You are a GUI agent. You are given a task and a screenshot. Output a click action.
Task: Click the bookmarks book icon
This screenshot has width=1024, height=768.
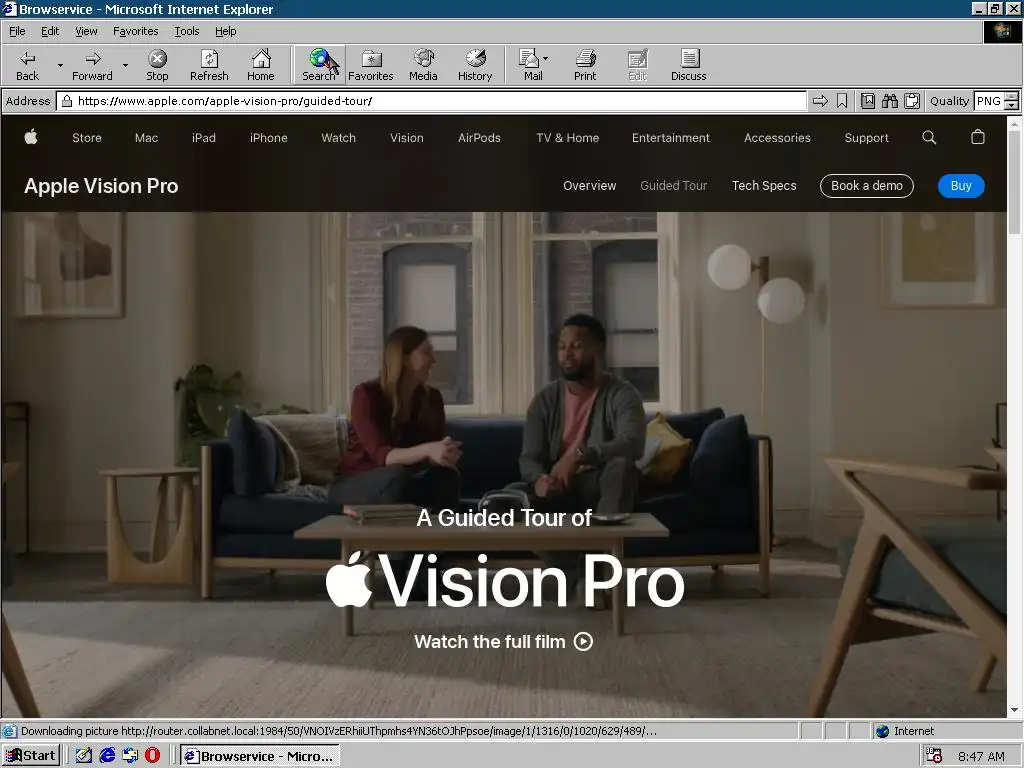coord(868,101)
